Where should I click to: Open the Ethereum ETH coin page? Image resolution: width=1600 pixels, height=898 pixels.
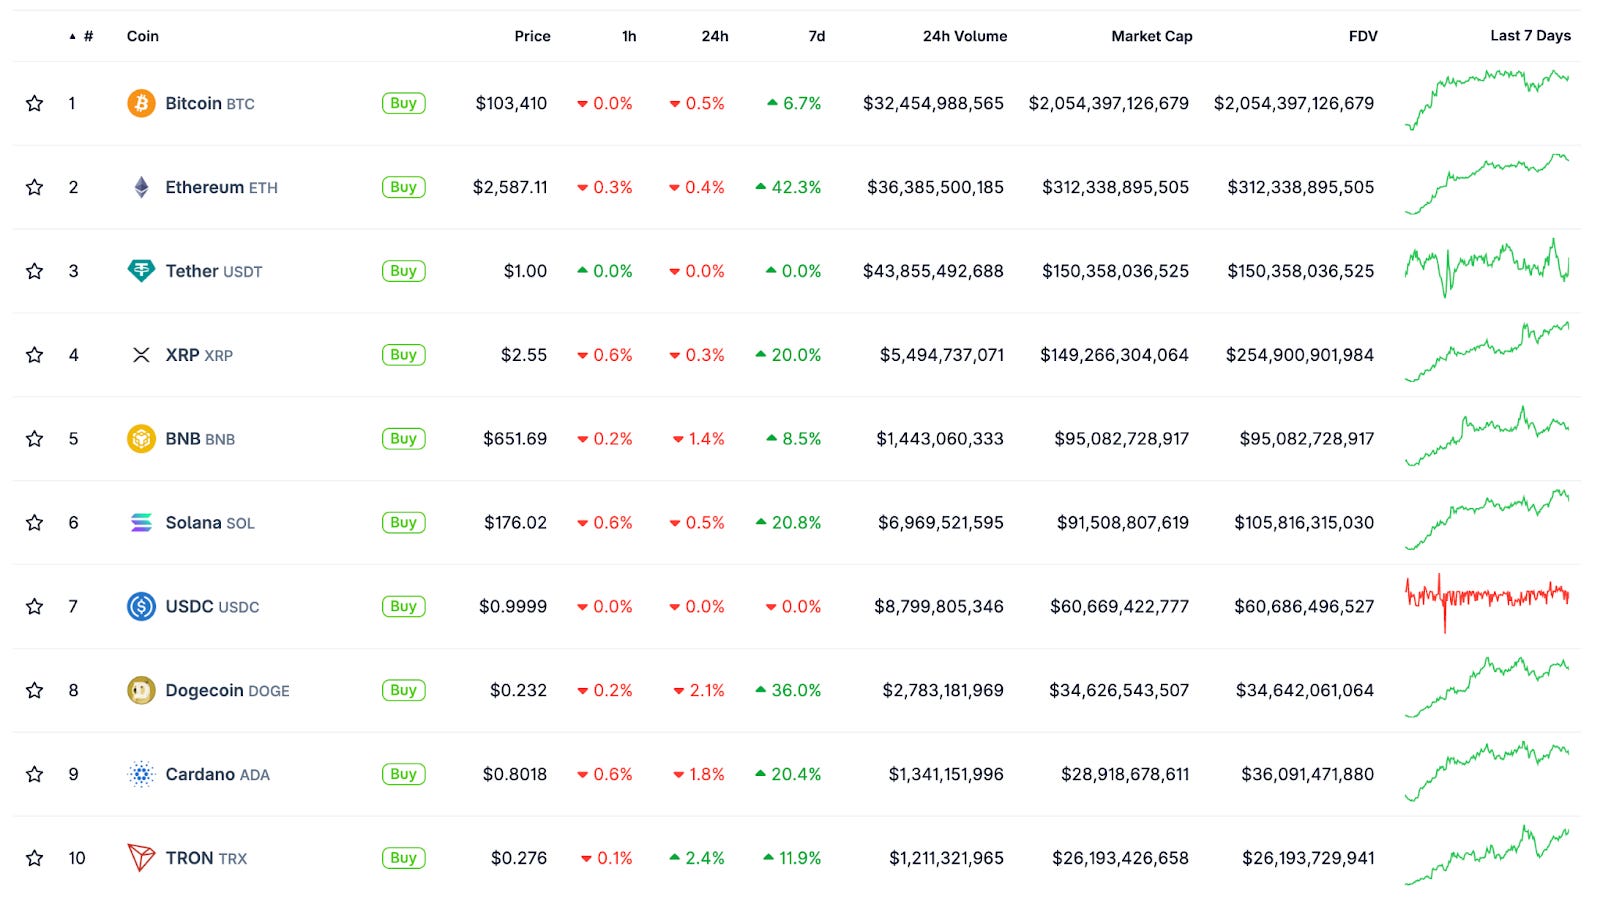[x=222, y=187]
